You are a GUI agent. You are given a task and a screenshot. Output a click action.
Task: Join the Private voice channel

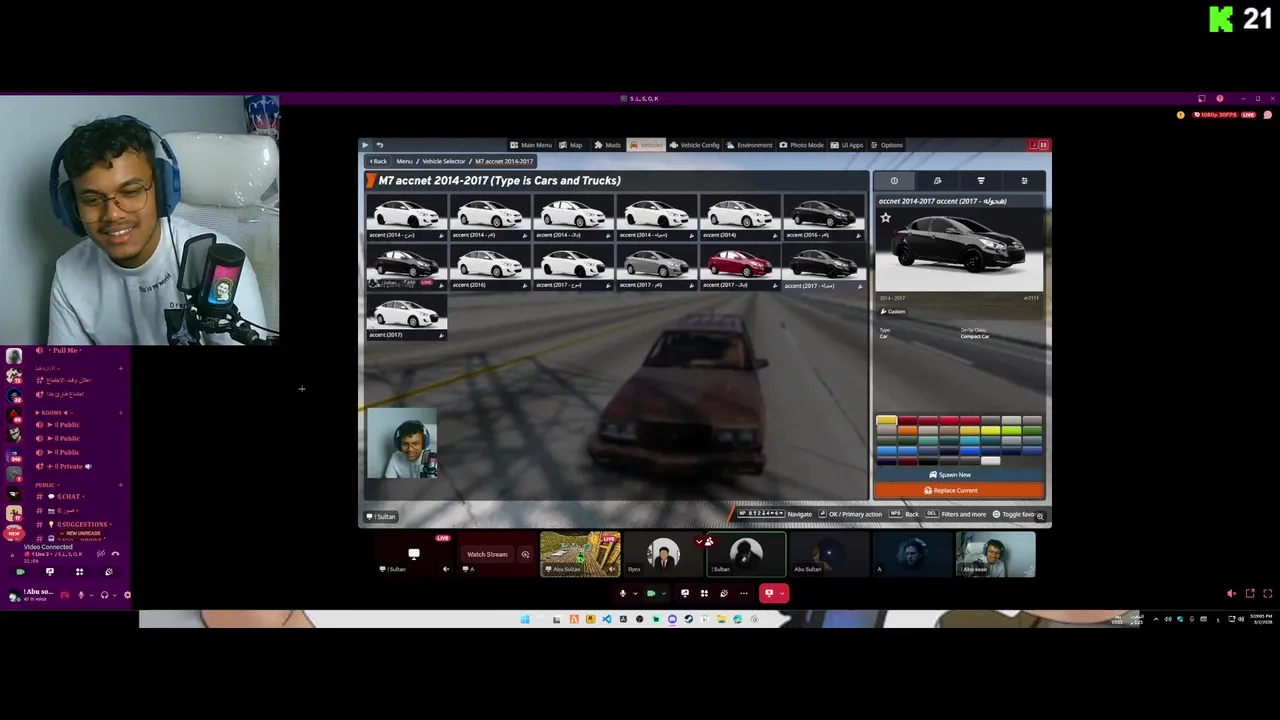70,466
